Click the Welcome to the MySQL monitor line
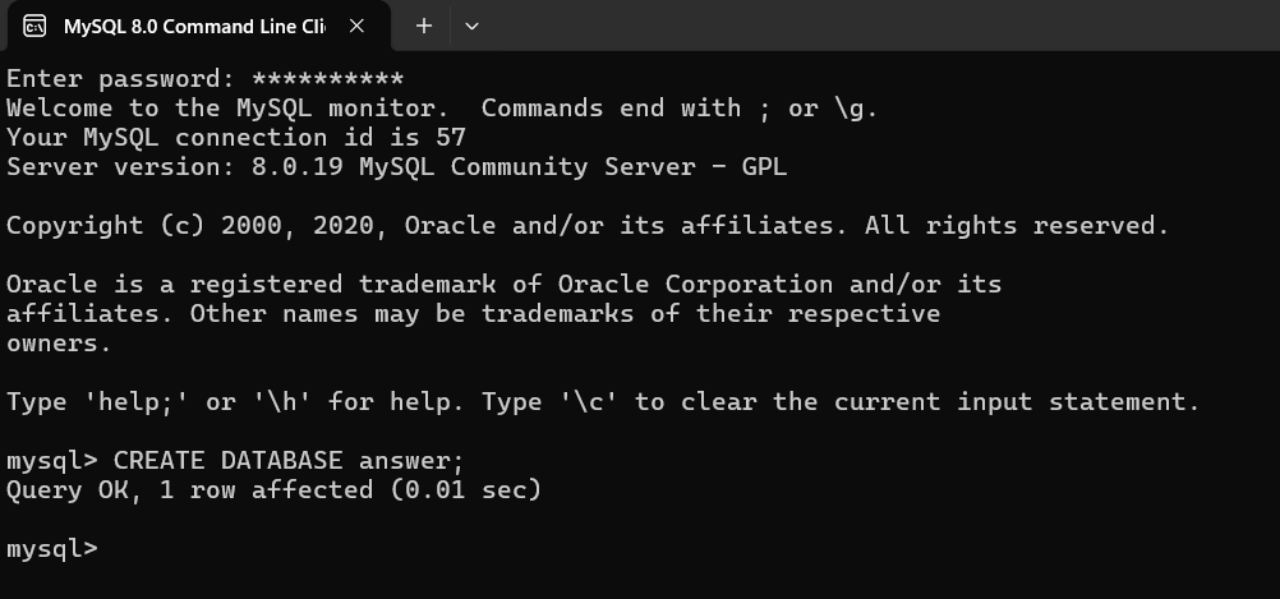 pos(440,107)
